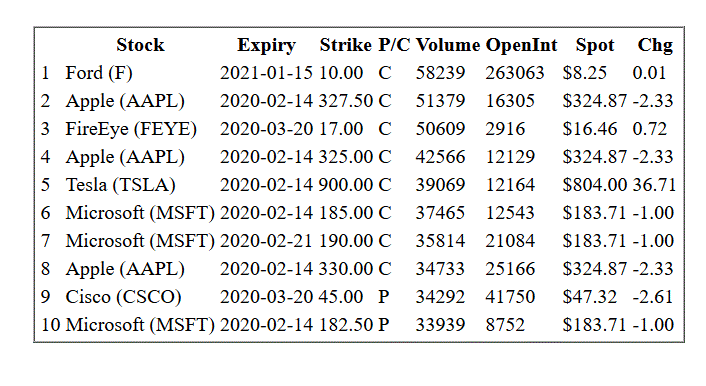Click the Spot column header
Viewport: 706px width, 386px height.
[594, 45]
